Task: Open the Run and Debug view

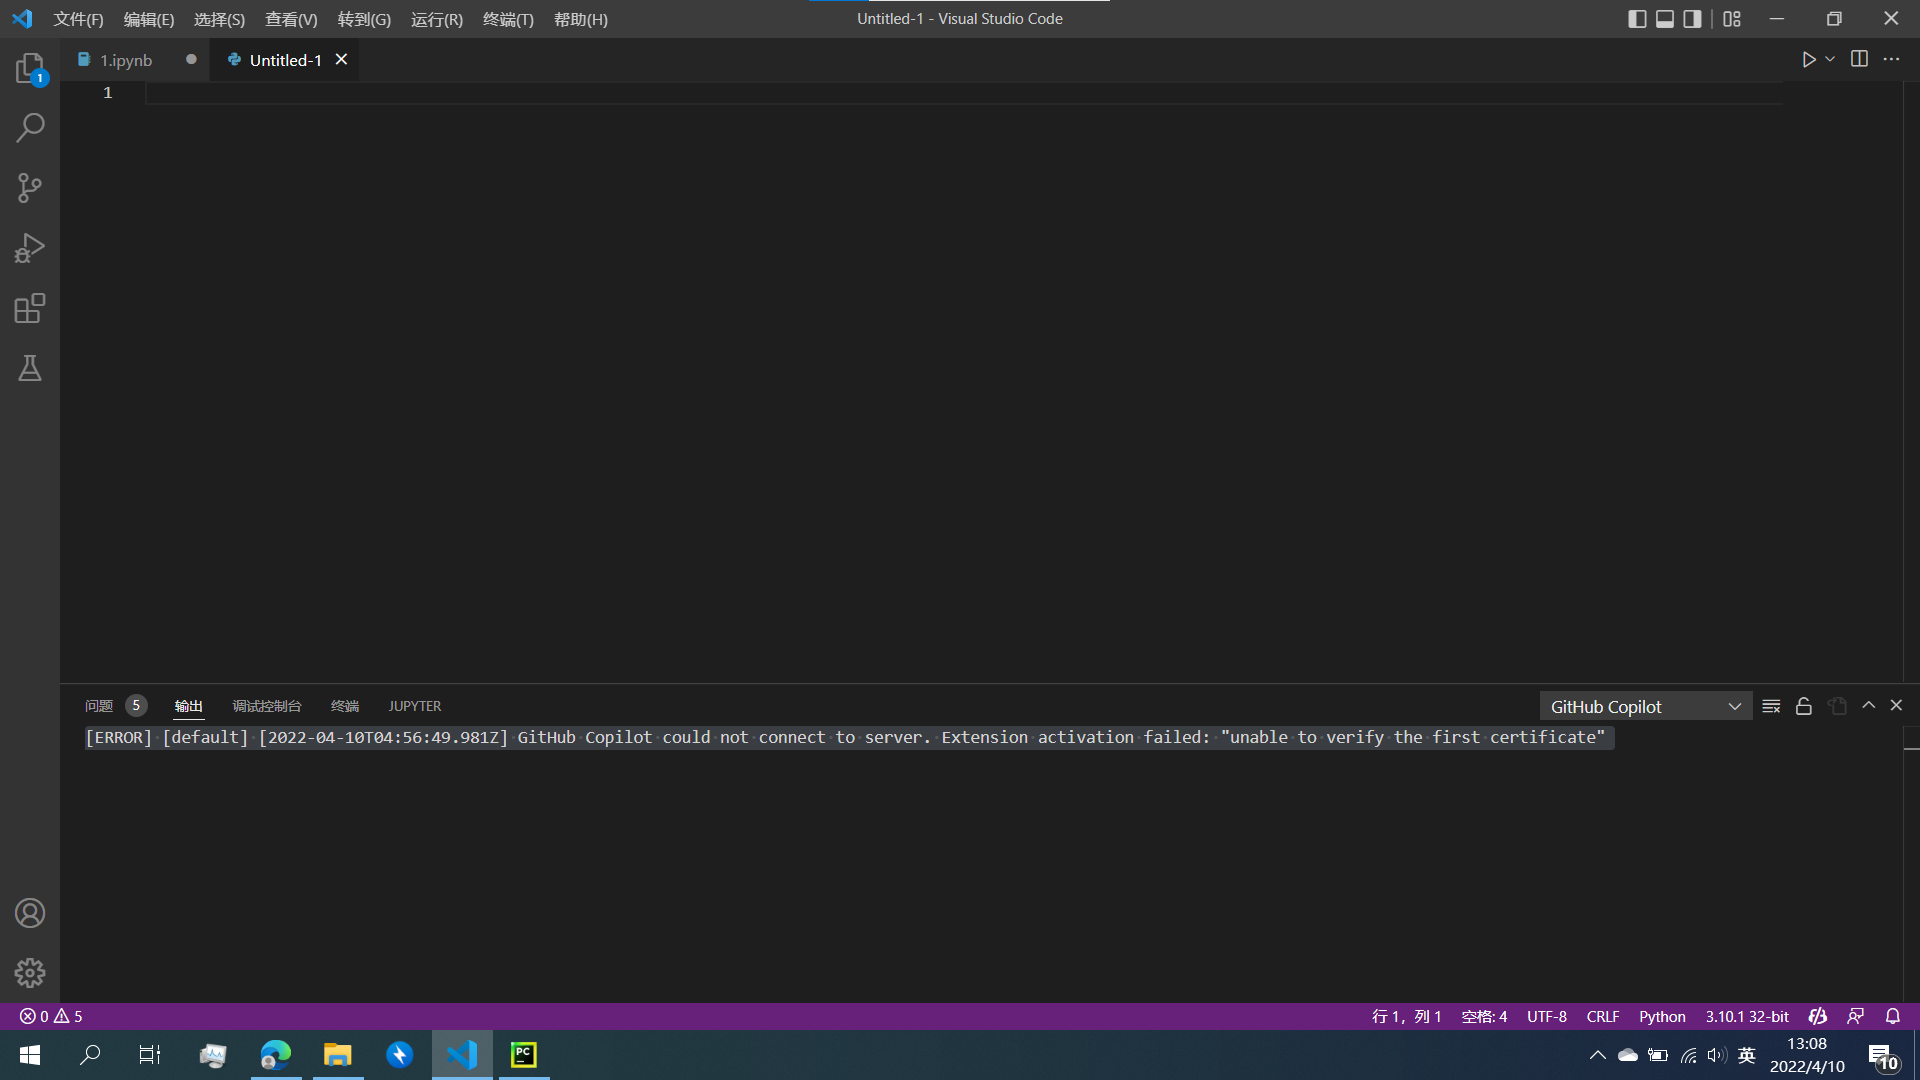Action: pos(29,248)
